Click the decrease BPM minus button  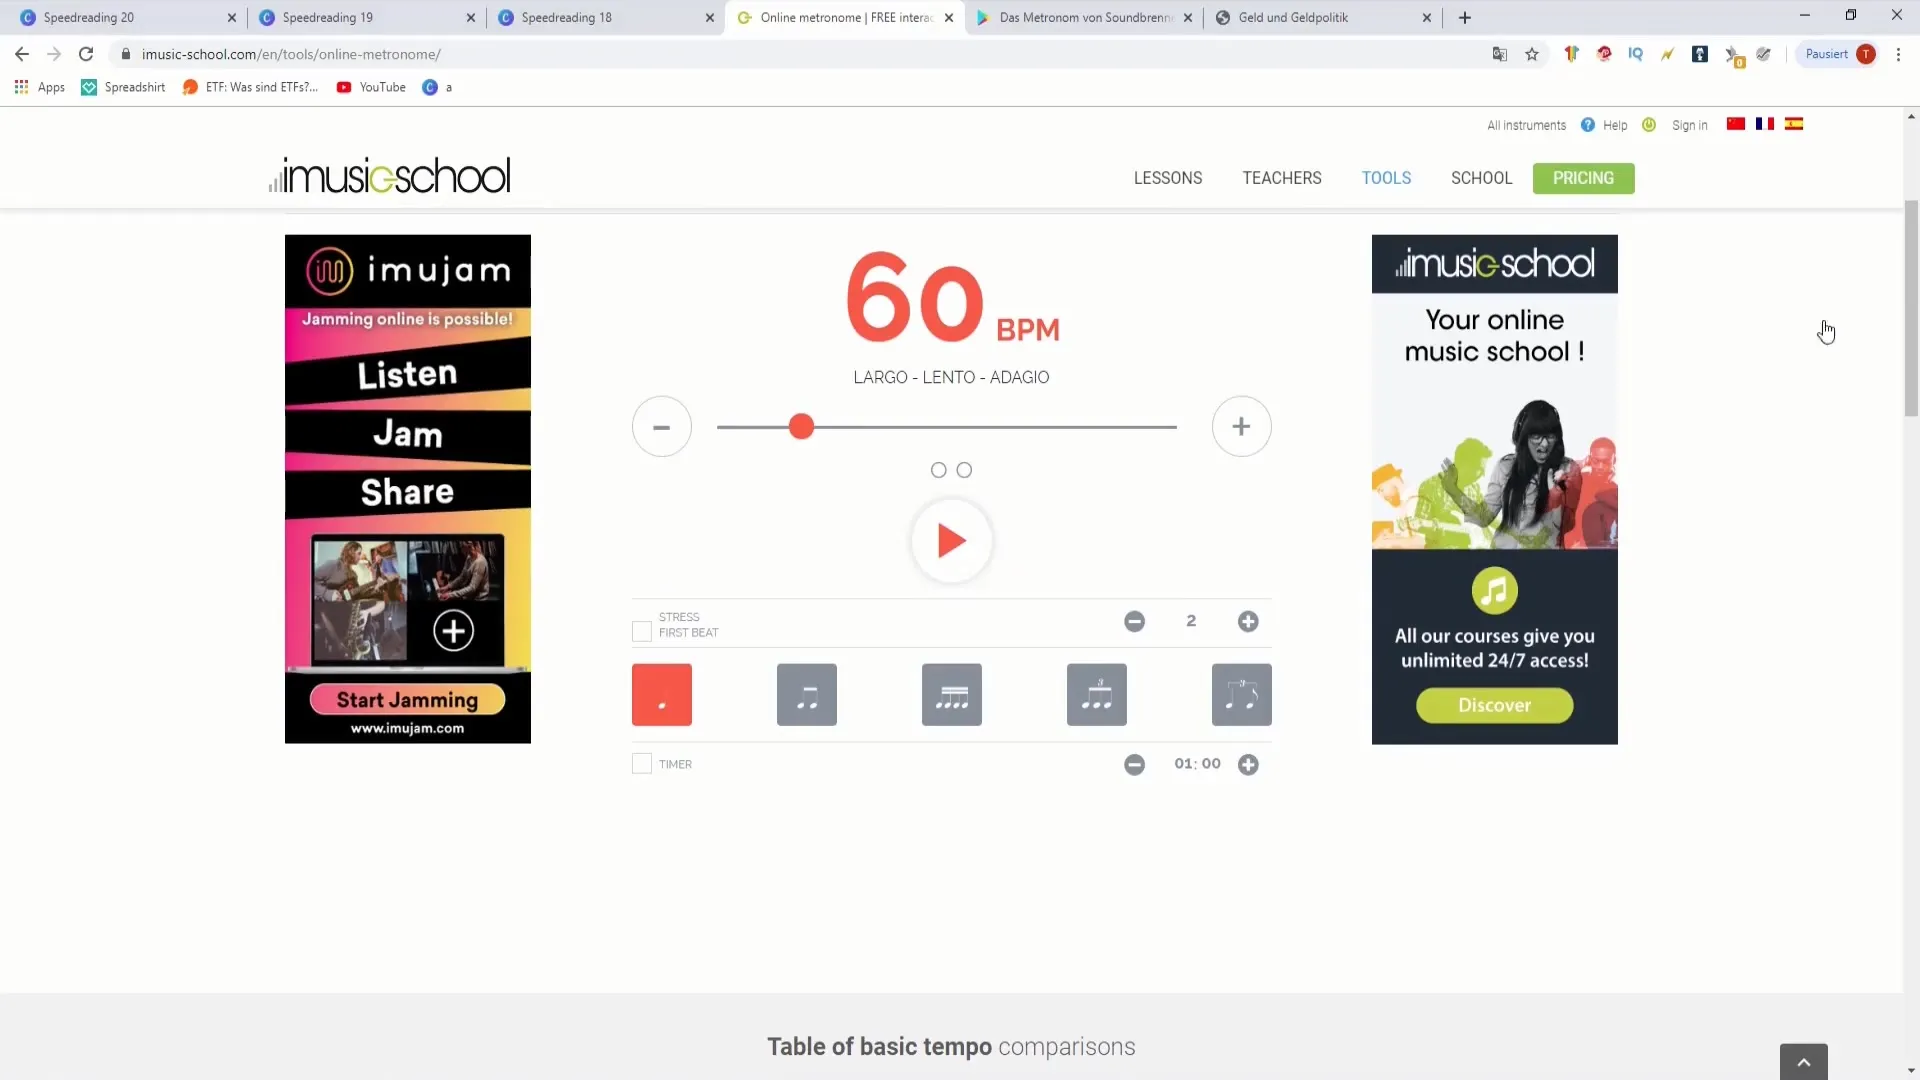(662, 426)
